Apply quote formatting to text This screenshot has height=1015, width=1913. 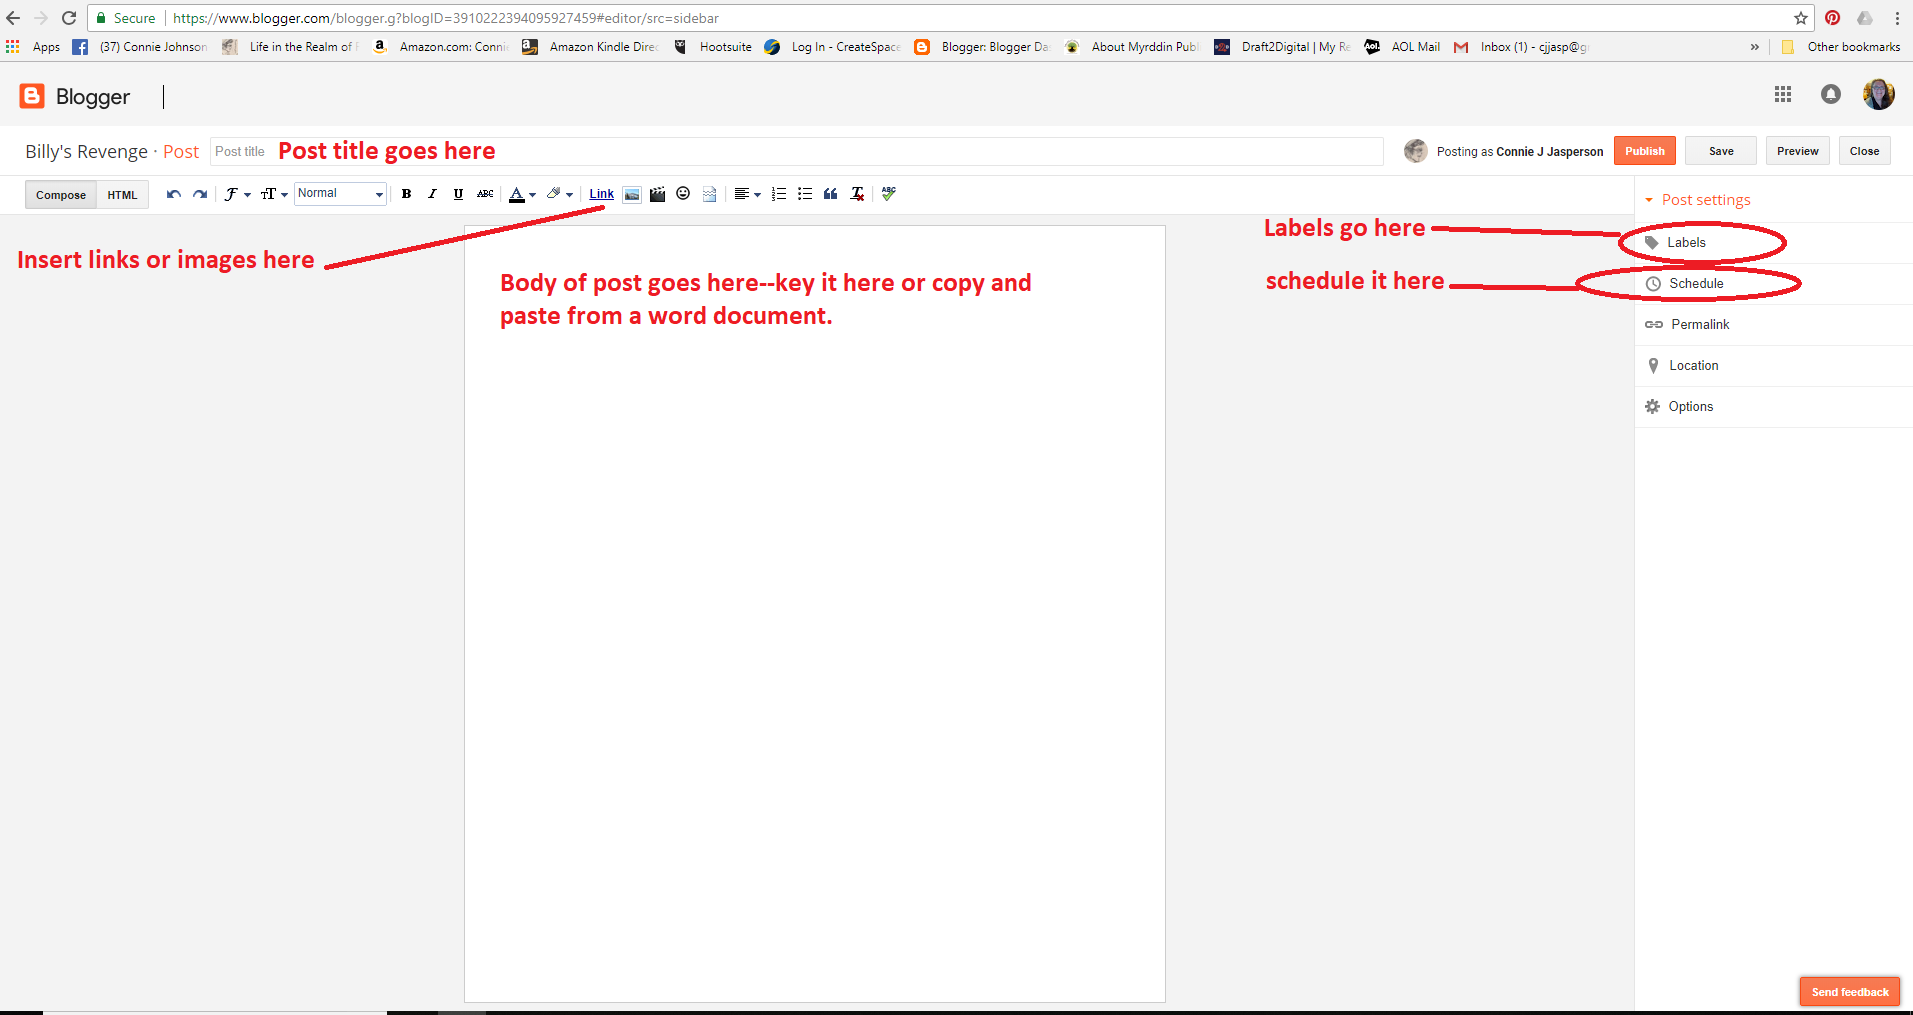tap(830, 194)
